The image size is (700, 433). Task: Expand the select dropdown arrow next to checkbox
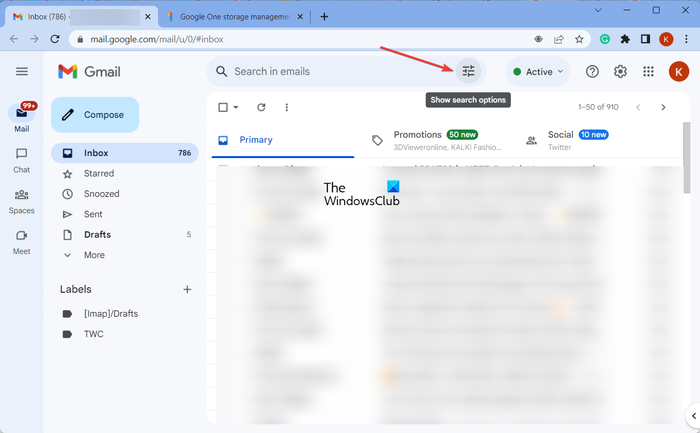[x=236, y=107]
